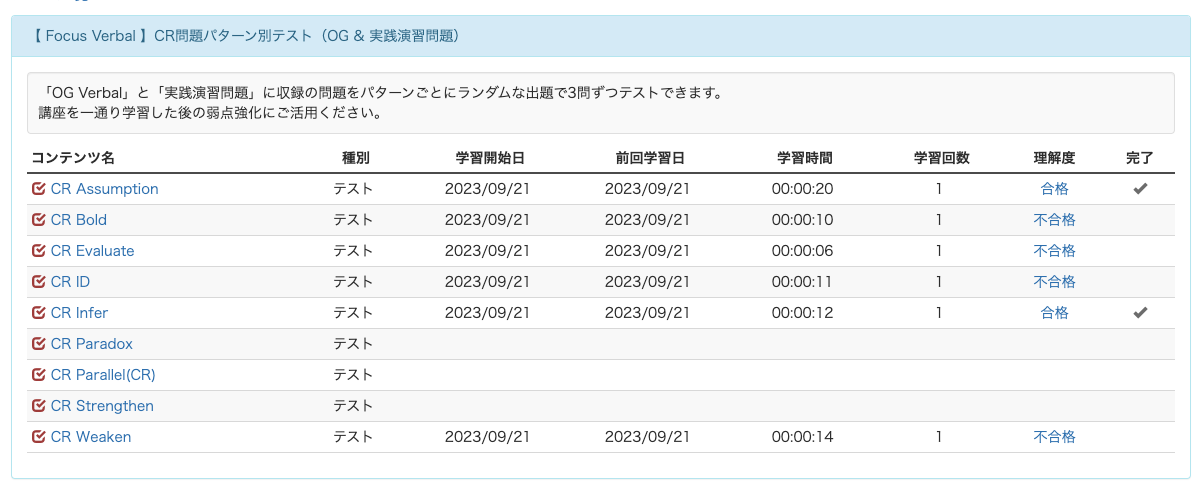Click the 理解度 column header
1199x494 pixels.
1054,158
